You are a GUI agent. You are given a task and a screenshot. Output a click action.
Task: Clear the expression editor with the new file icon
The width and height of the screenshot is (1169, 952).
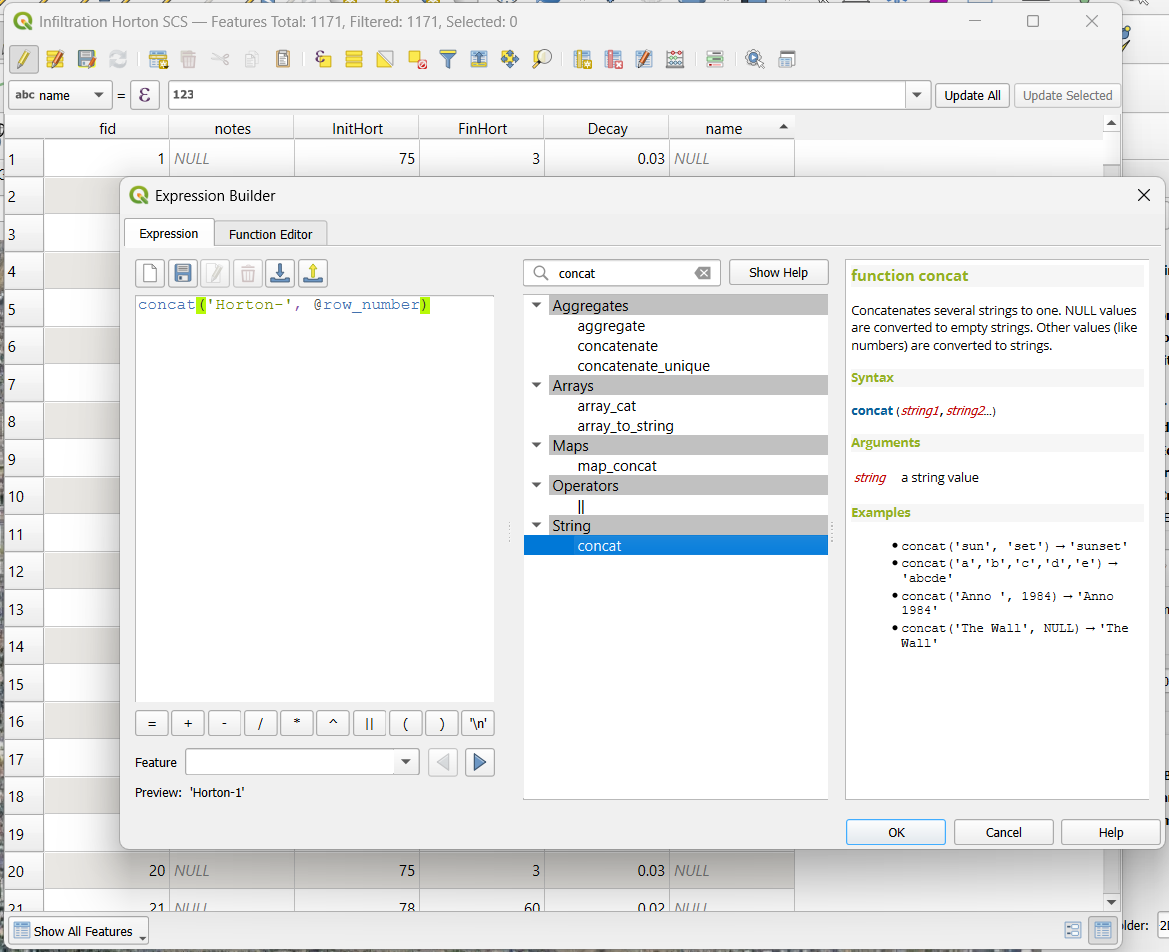pos(150,273)
